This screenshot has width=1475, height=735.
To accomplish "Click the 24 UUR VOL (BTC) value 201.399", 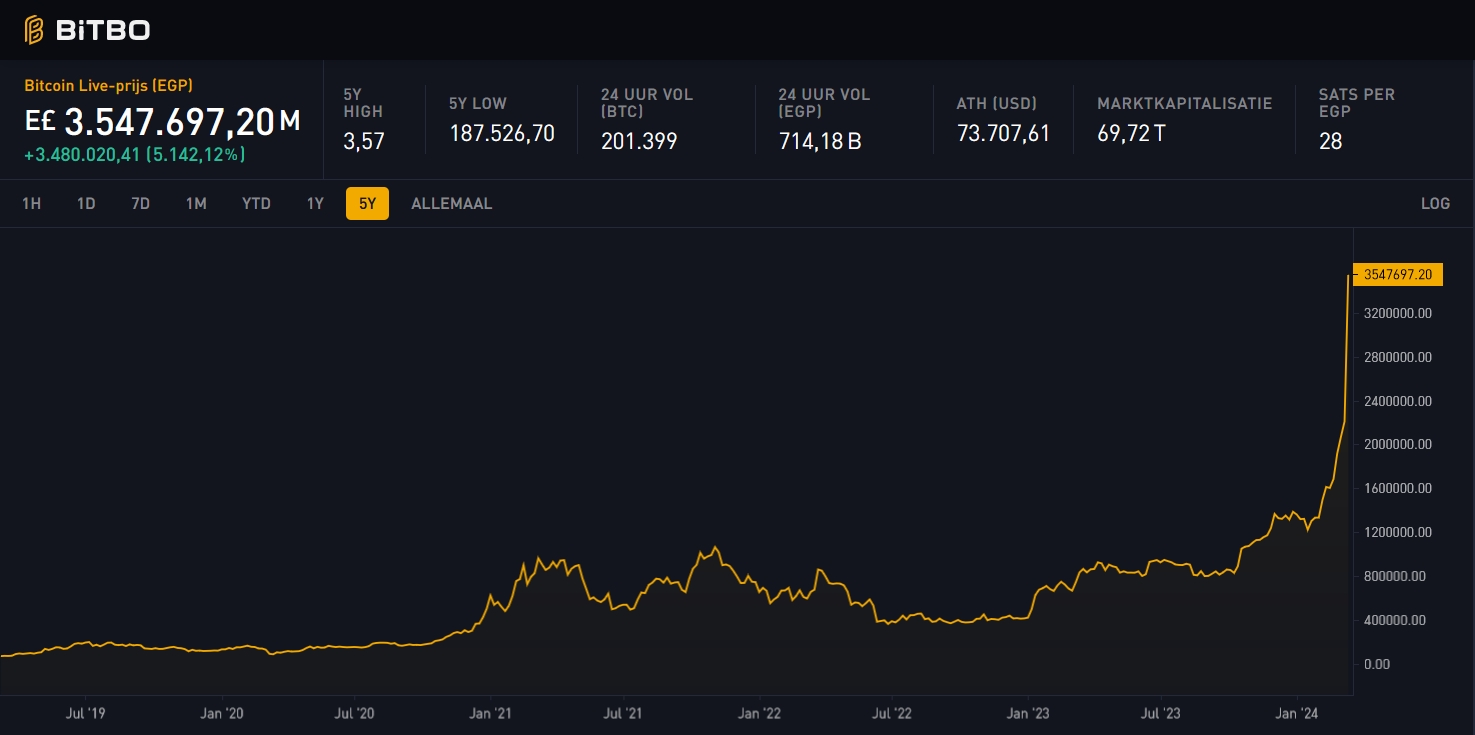I will tap(639, 141).
